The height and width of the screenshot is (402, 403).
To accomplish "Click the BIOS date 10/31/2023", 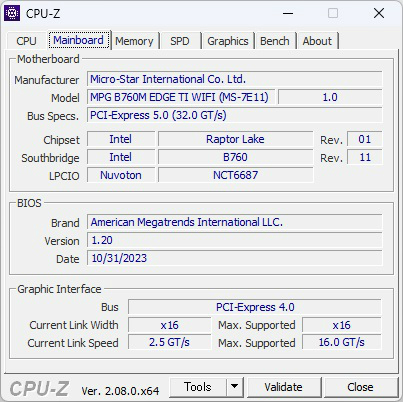I will (235, 258).
